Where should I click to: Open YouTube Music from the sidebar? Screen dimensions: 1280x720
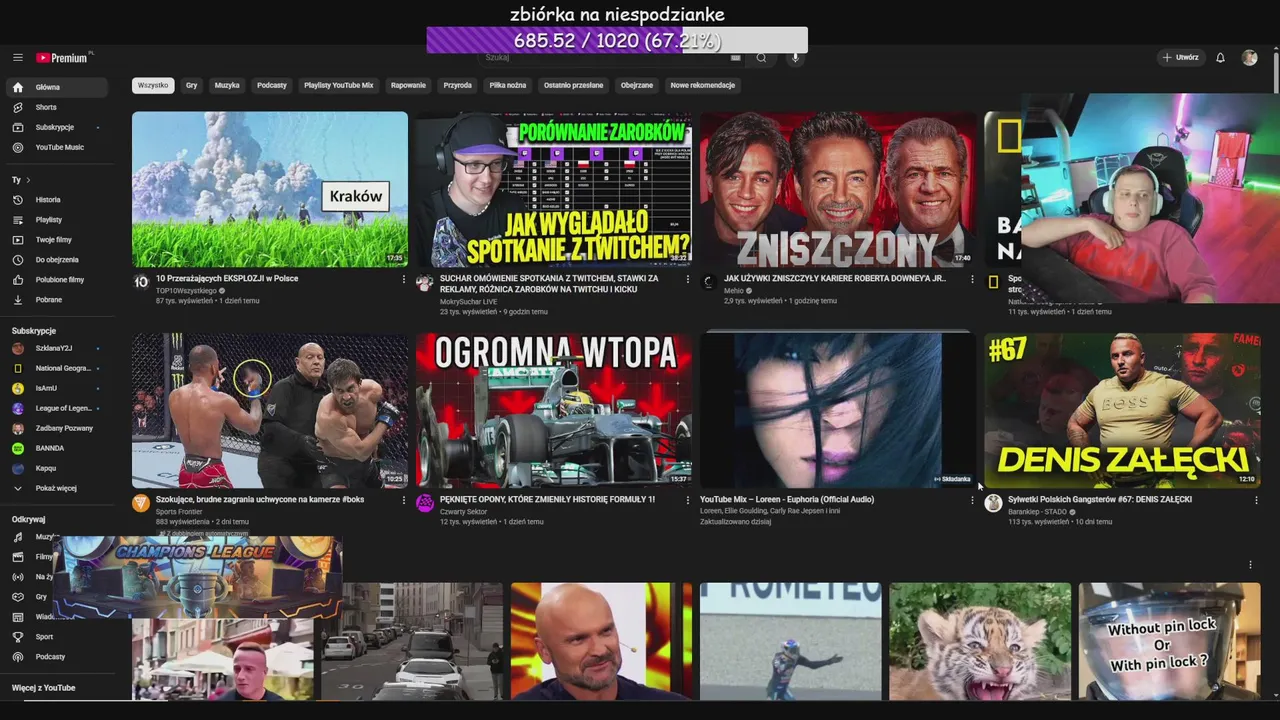(x=57, y=147)
